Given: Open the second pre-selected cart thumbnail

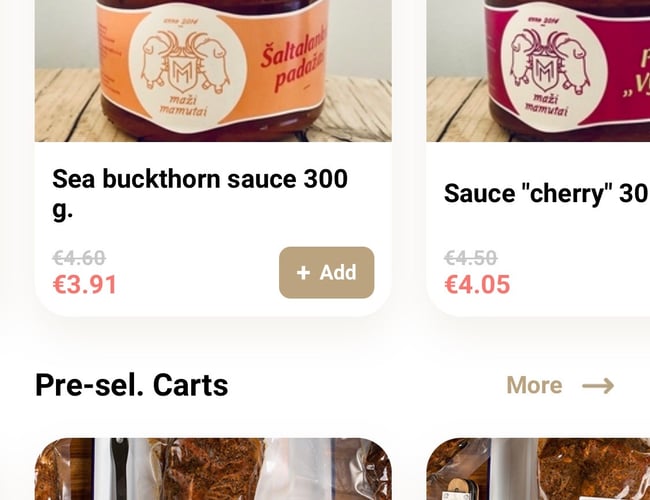Looking at the screenshot, I should (540, 470).
